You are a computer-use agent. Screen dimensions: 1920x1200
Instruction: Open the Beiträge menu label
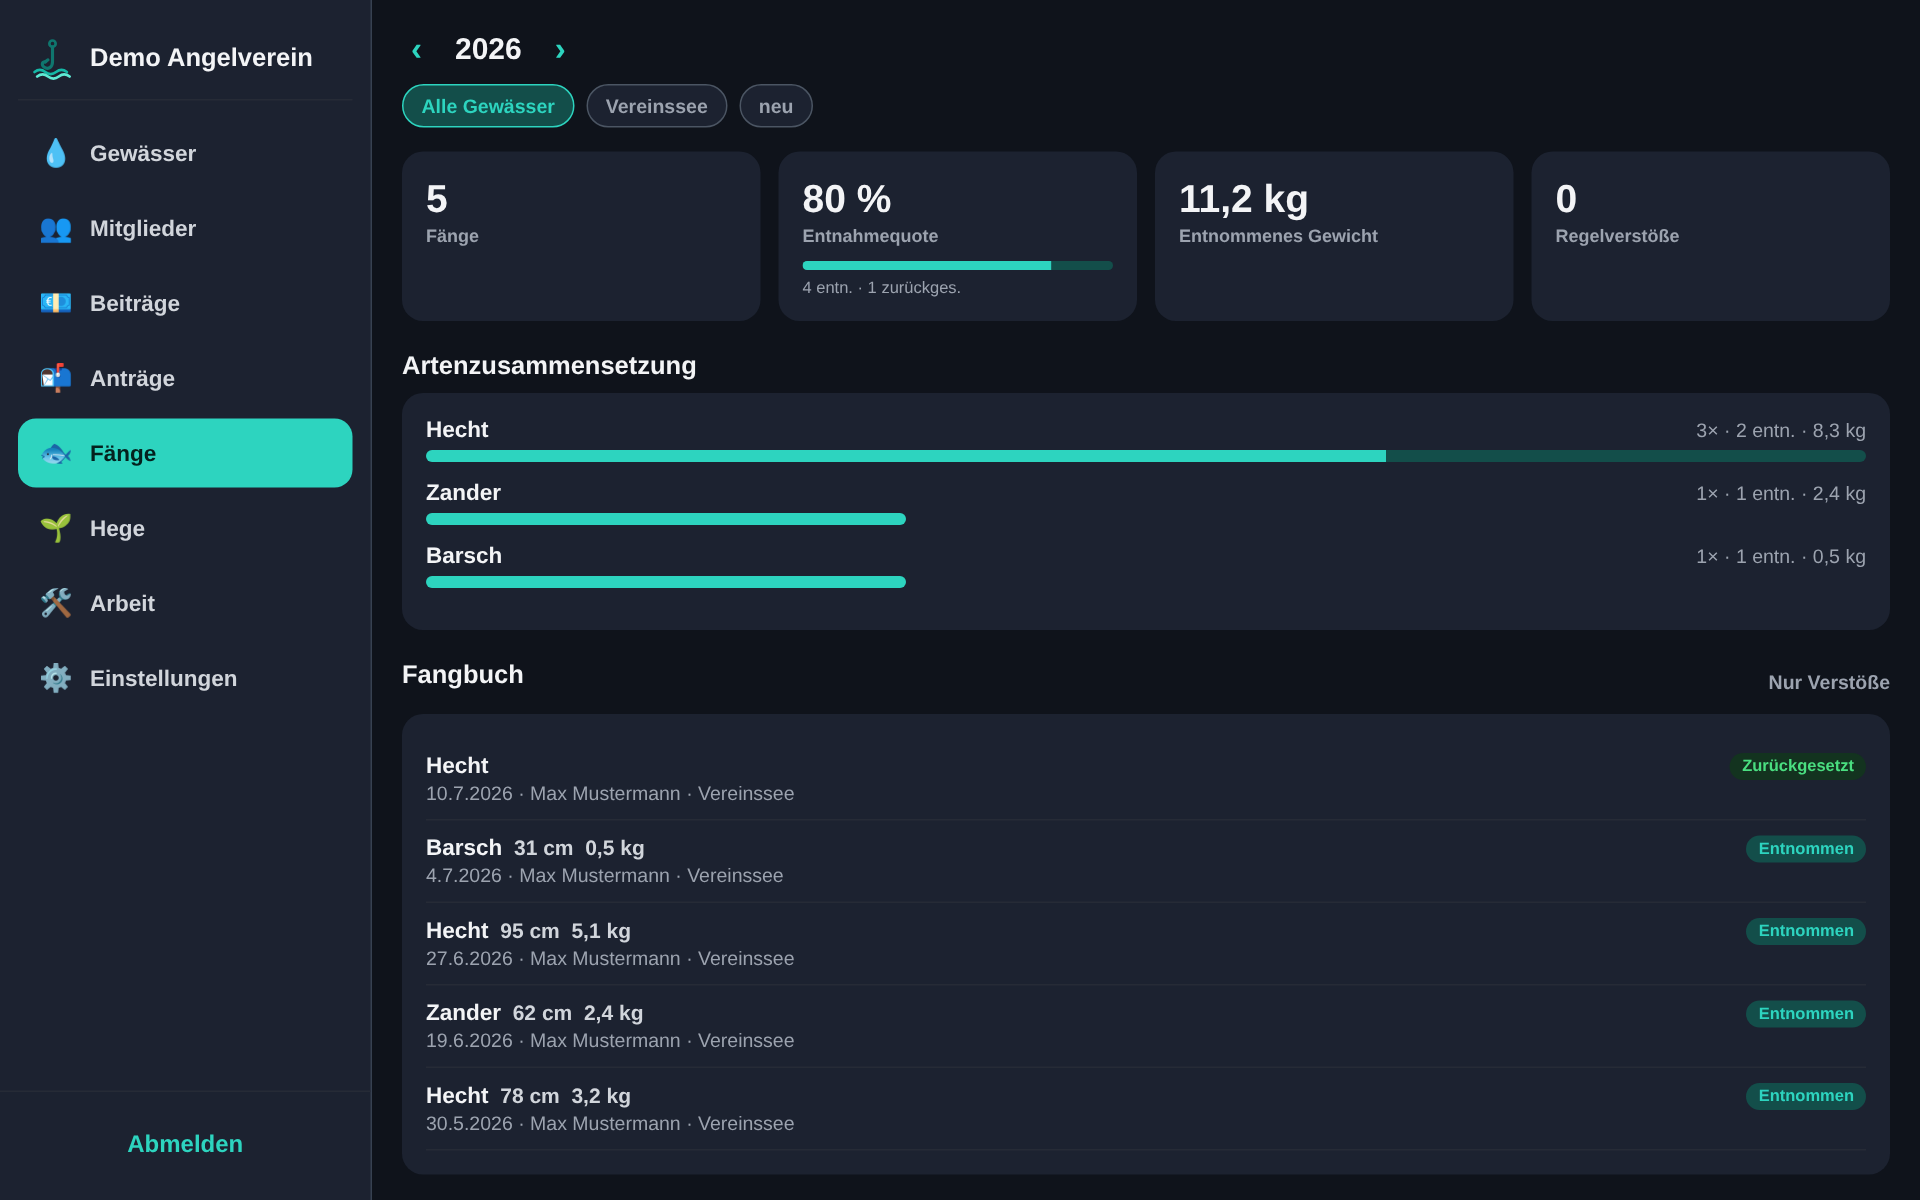tap(135, 303)
